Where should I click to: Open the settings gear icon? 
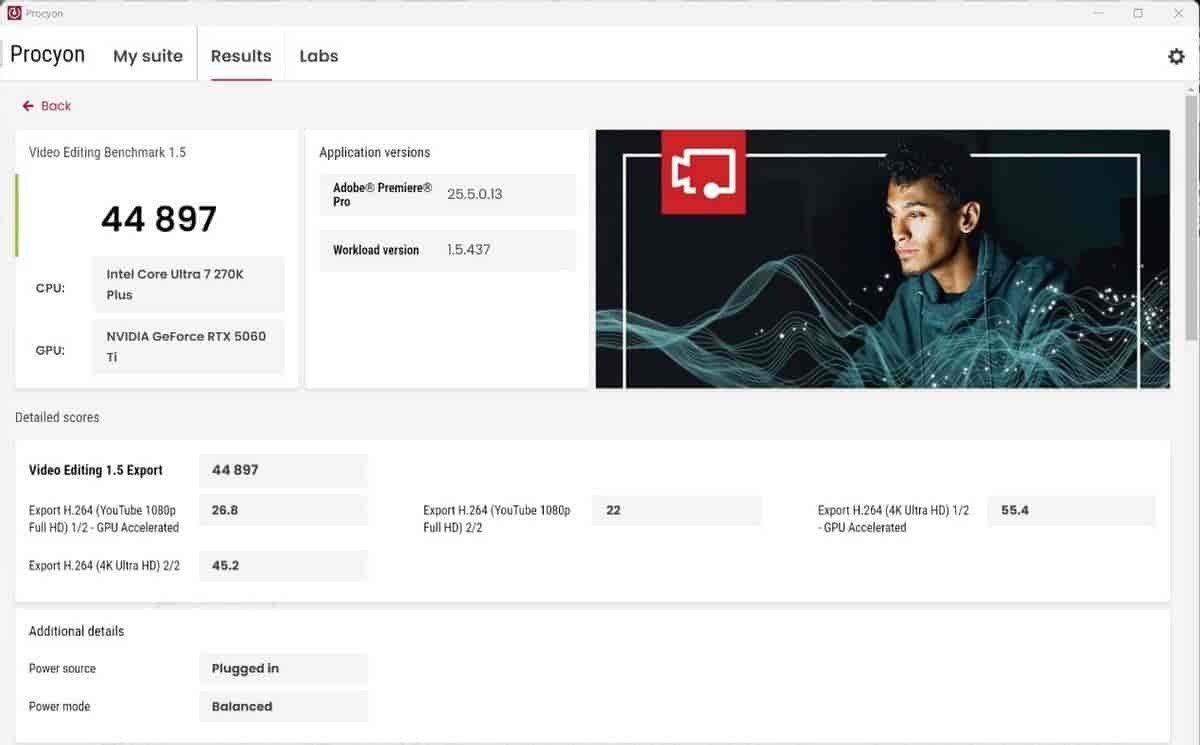pyautogui.click(x=1176, y=57)
